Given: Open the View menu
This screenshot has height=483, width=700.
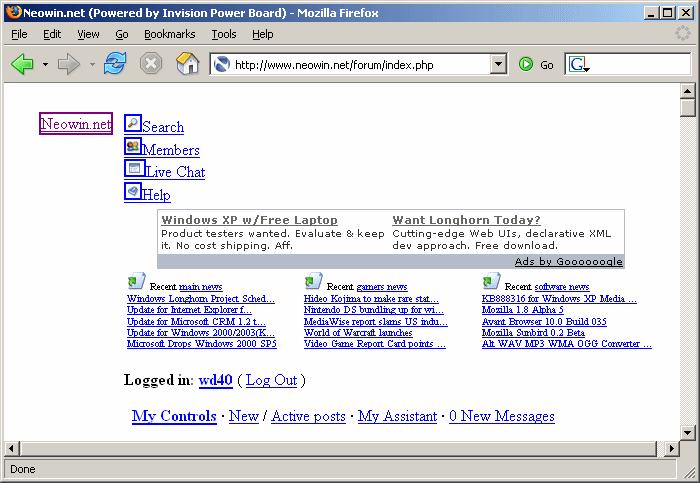Looking at the screenshot, I should click(x=88, y=34).
